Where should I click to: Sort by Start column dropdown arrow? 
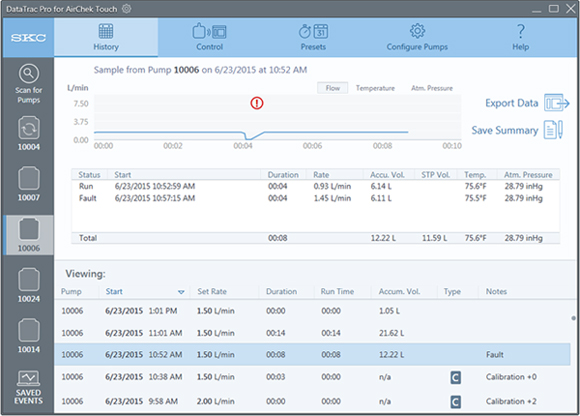click(181, 292)
